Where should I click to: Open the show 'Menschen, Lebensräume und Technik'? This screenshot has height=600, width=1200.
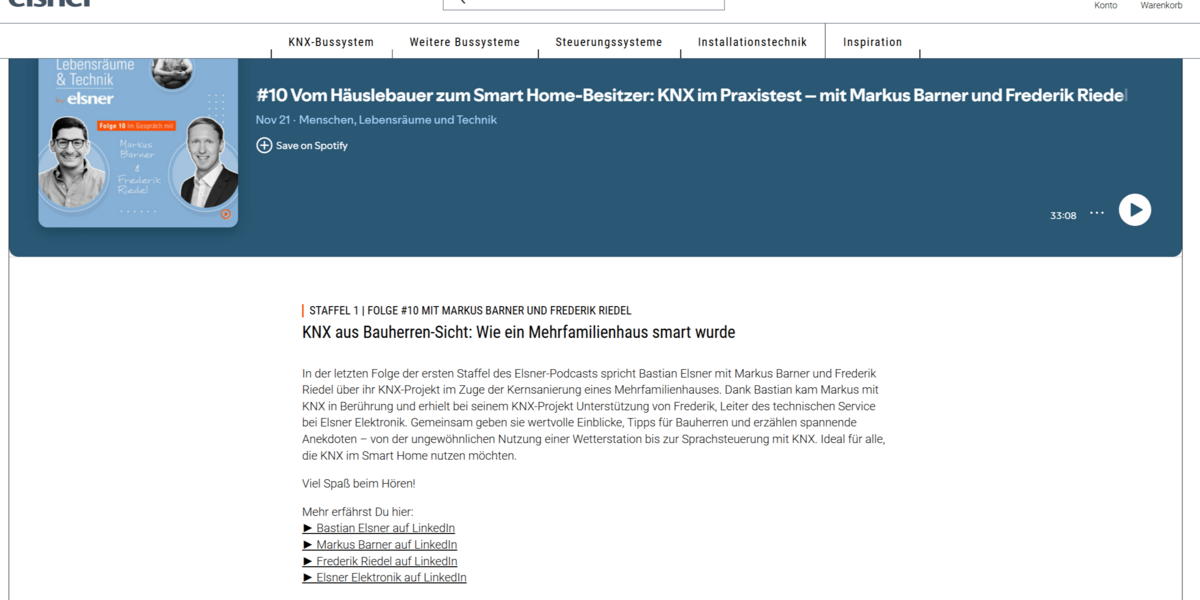point(400,120)
